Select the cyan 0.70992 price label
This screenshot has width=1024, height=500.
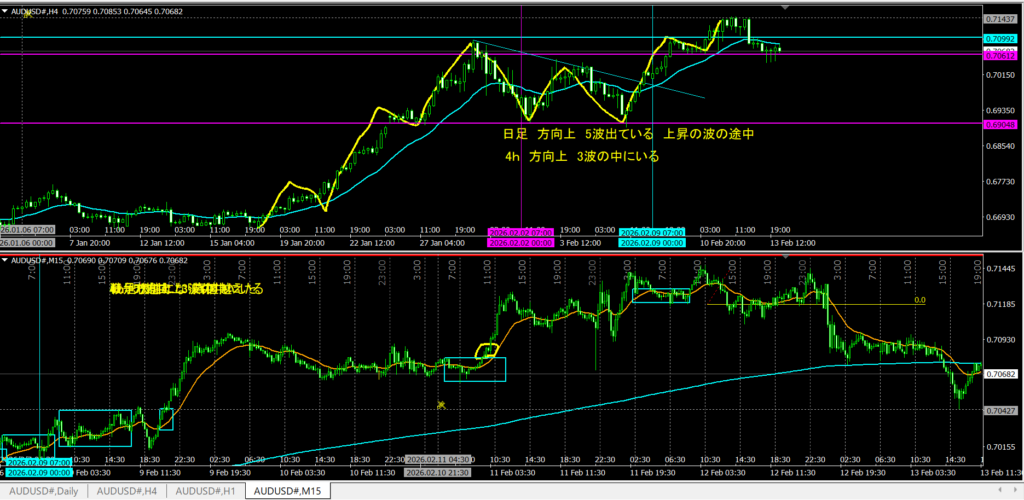pyautogui.click(x=1001, y=38)
